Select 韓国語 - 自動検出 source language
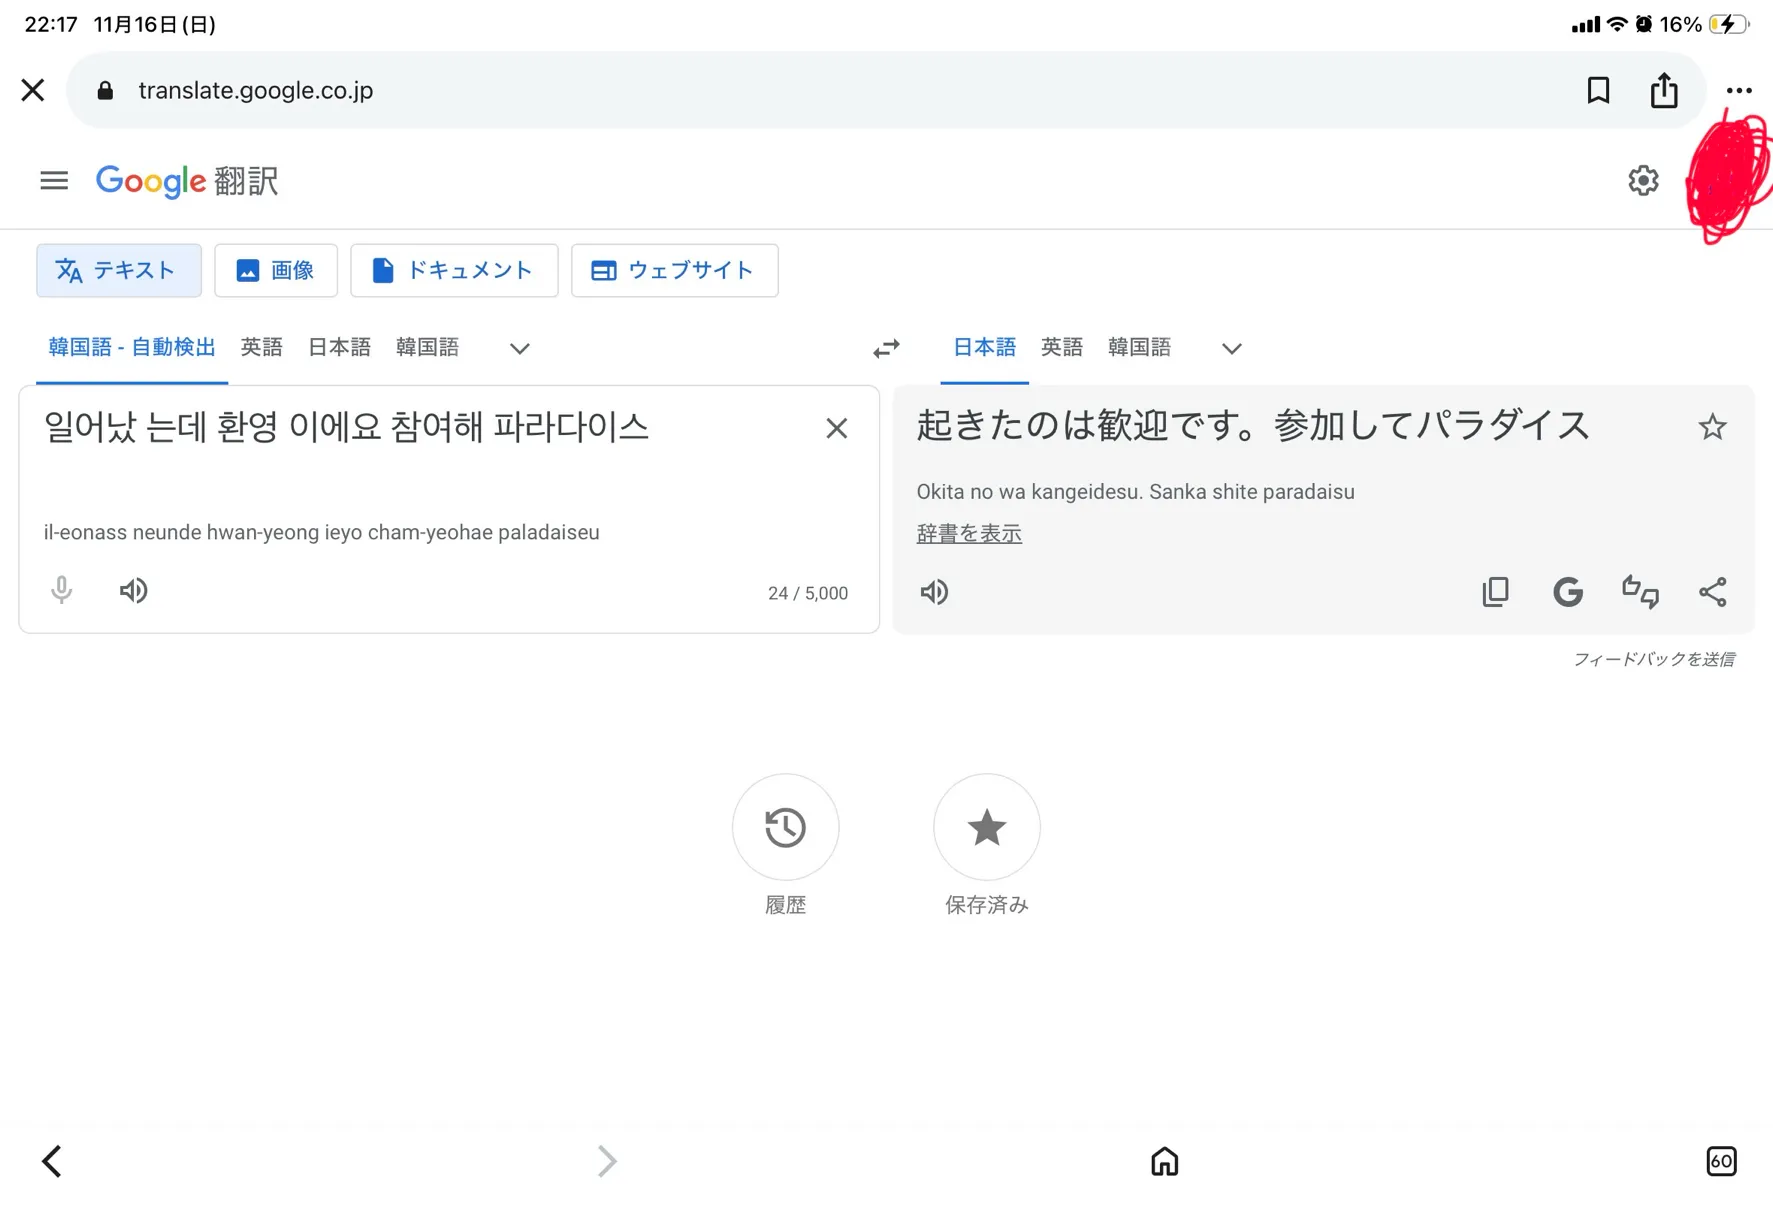Viewport: 1773px width, 1232px height. tap(132, 347)
